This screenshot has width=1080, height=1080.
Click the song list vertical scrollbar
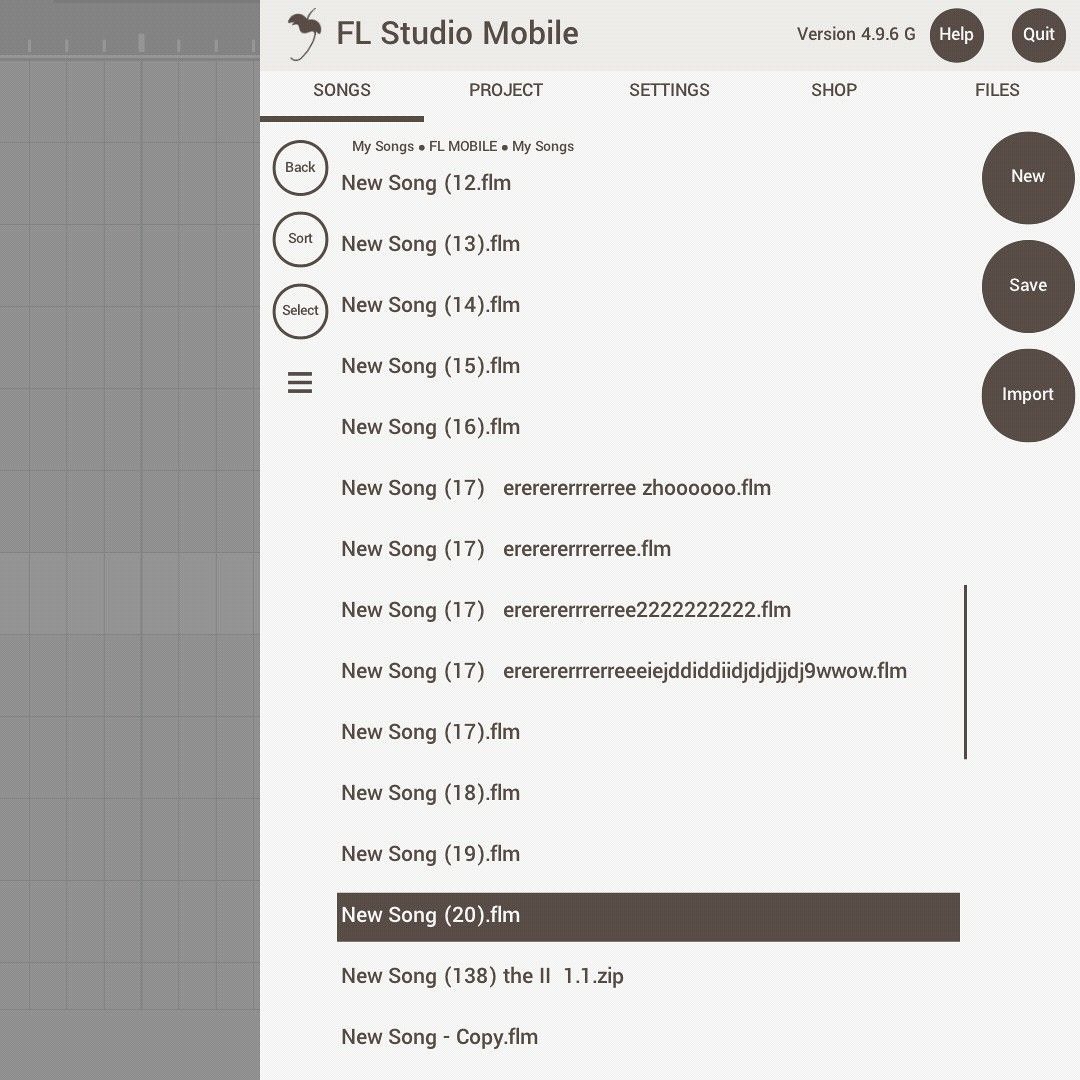[x=966, y=672]
